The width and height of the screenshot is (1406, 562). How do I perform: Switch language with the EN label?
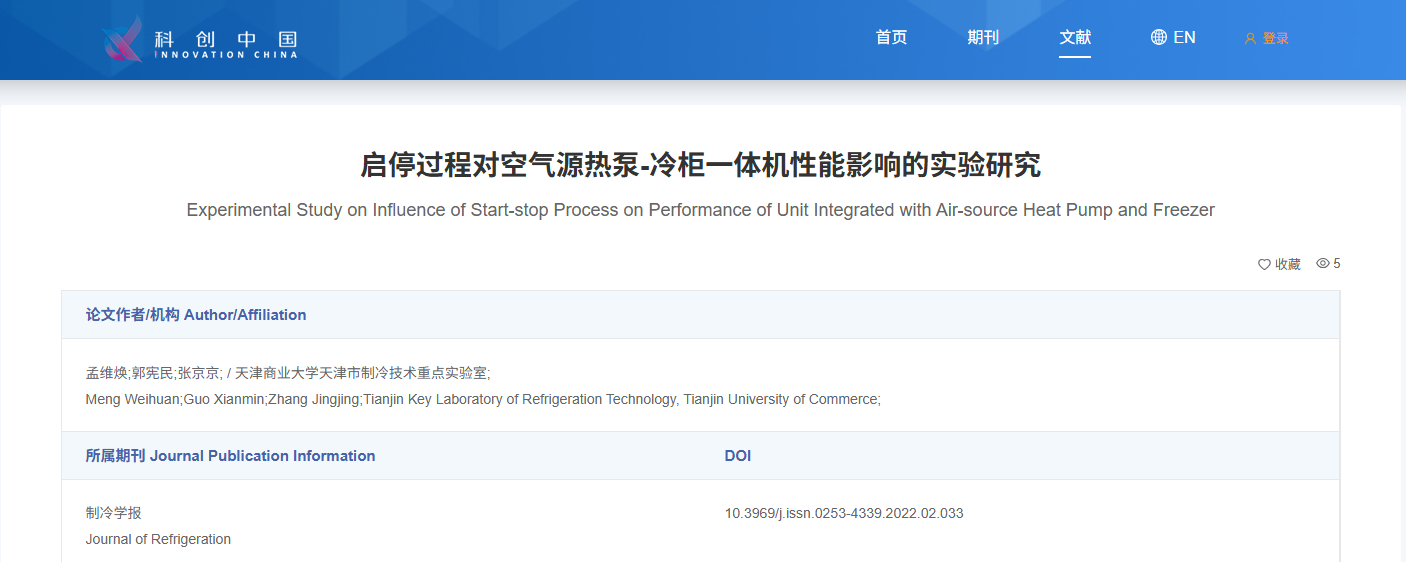click(x=1185, y=38)
